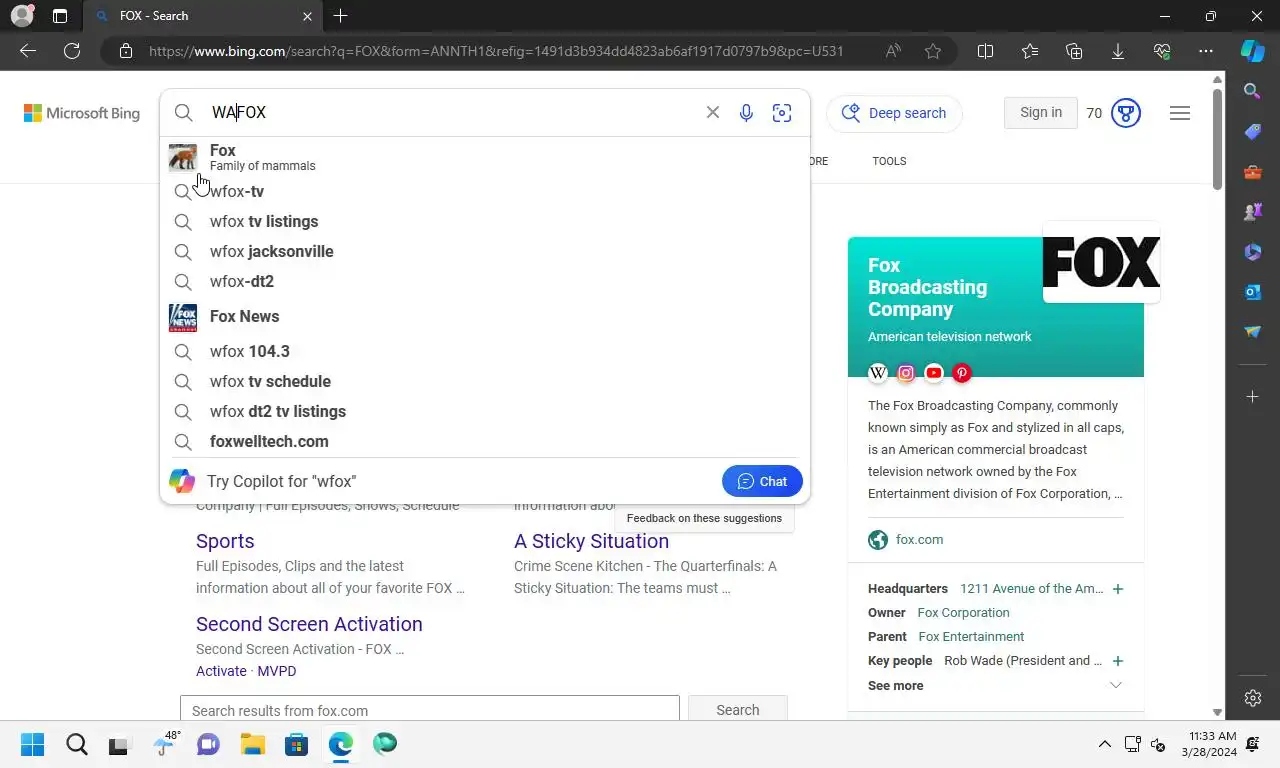Click "Search results from fox.com" field
This screenshot has height=768, width=1280.
coord(430,710)
